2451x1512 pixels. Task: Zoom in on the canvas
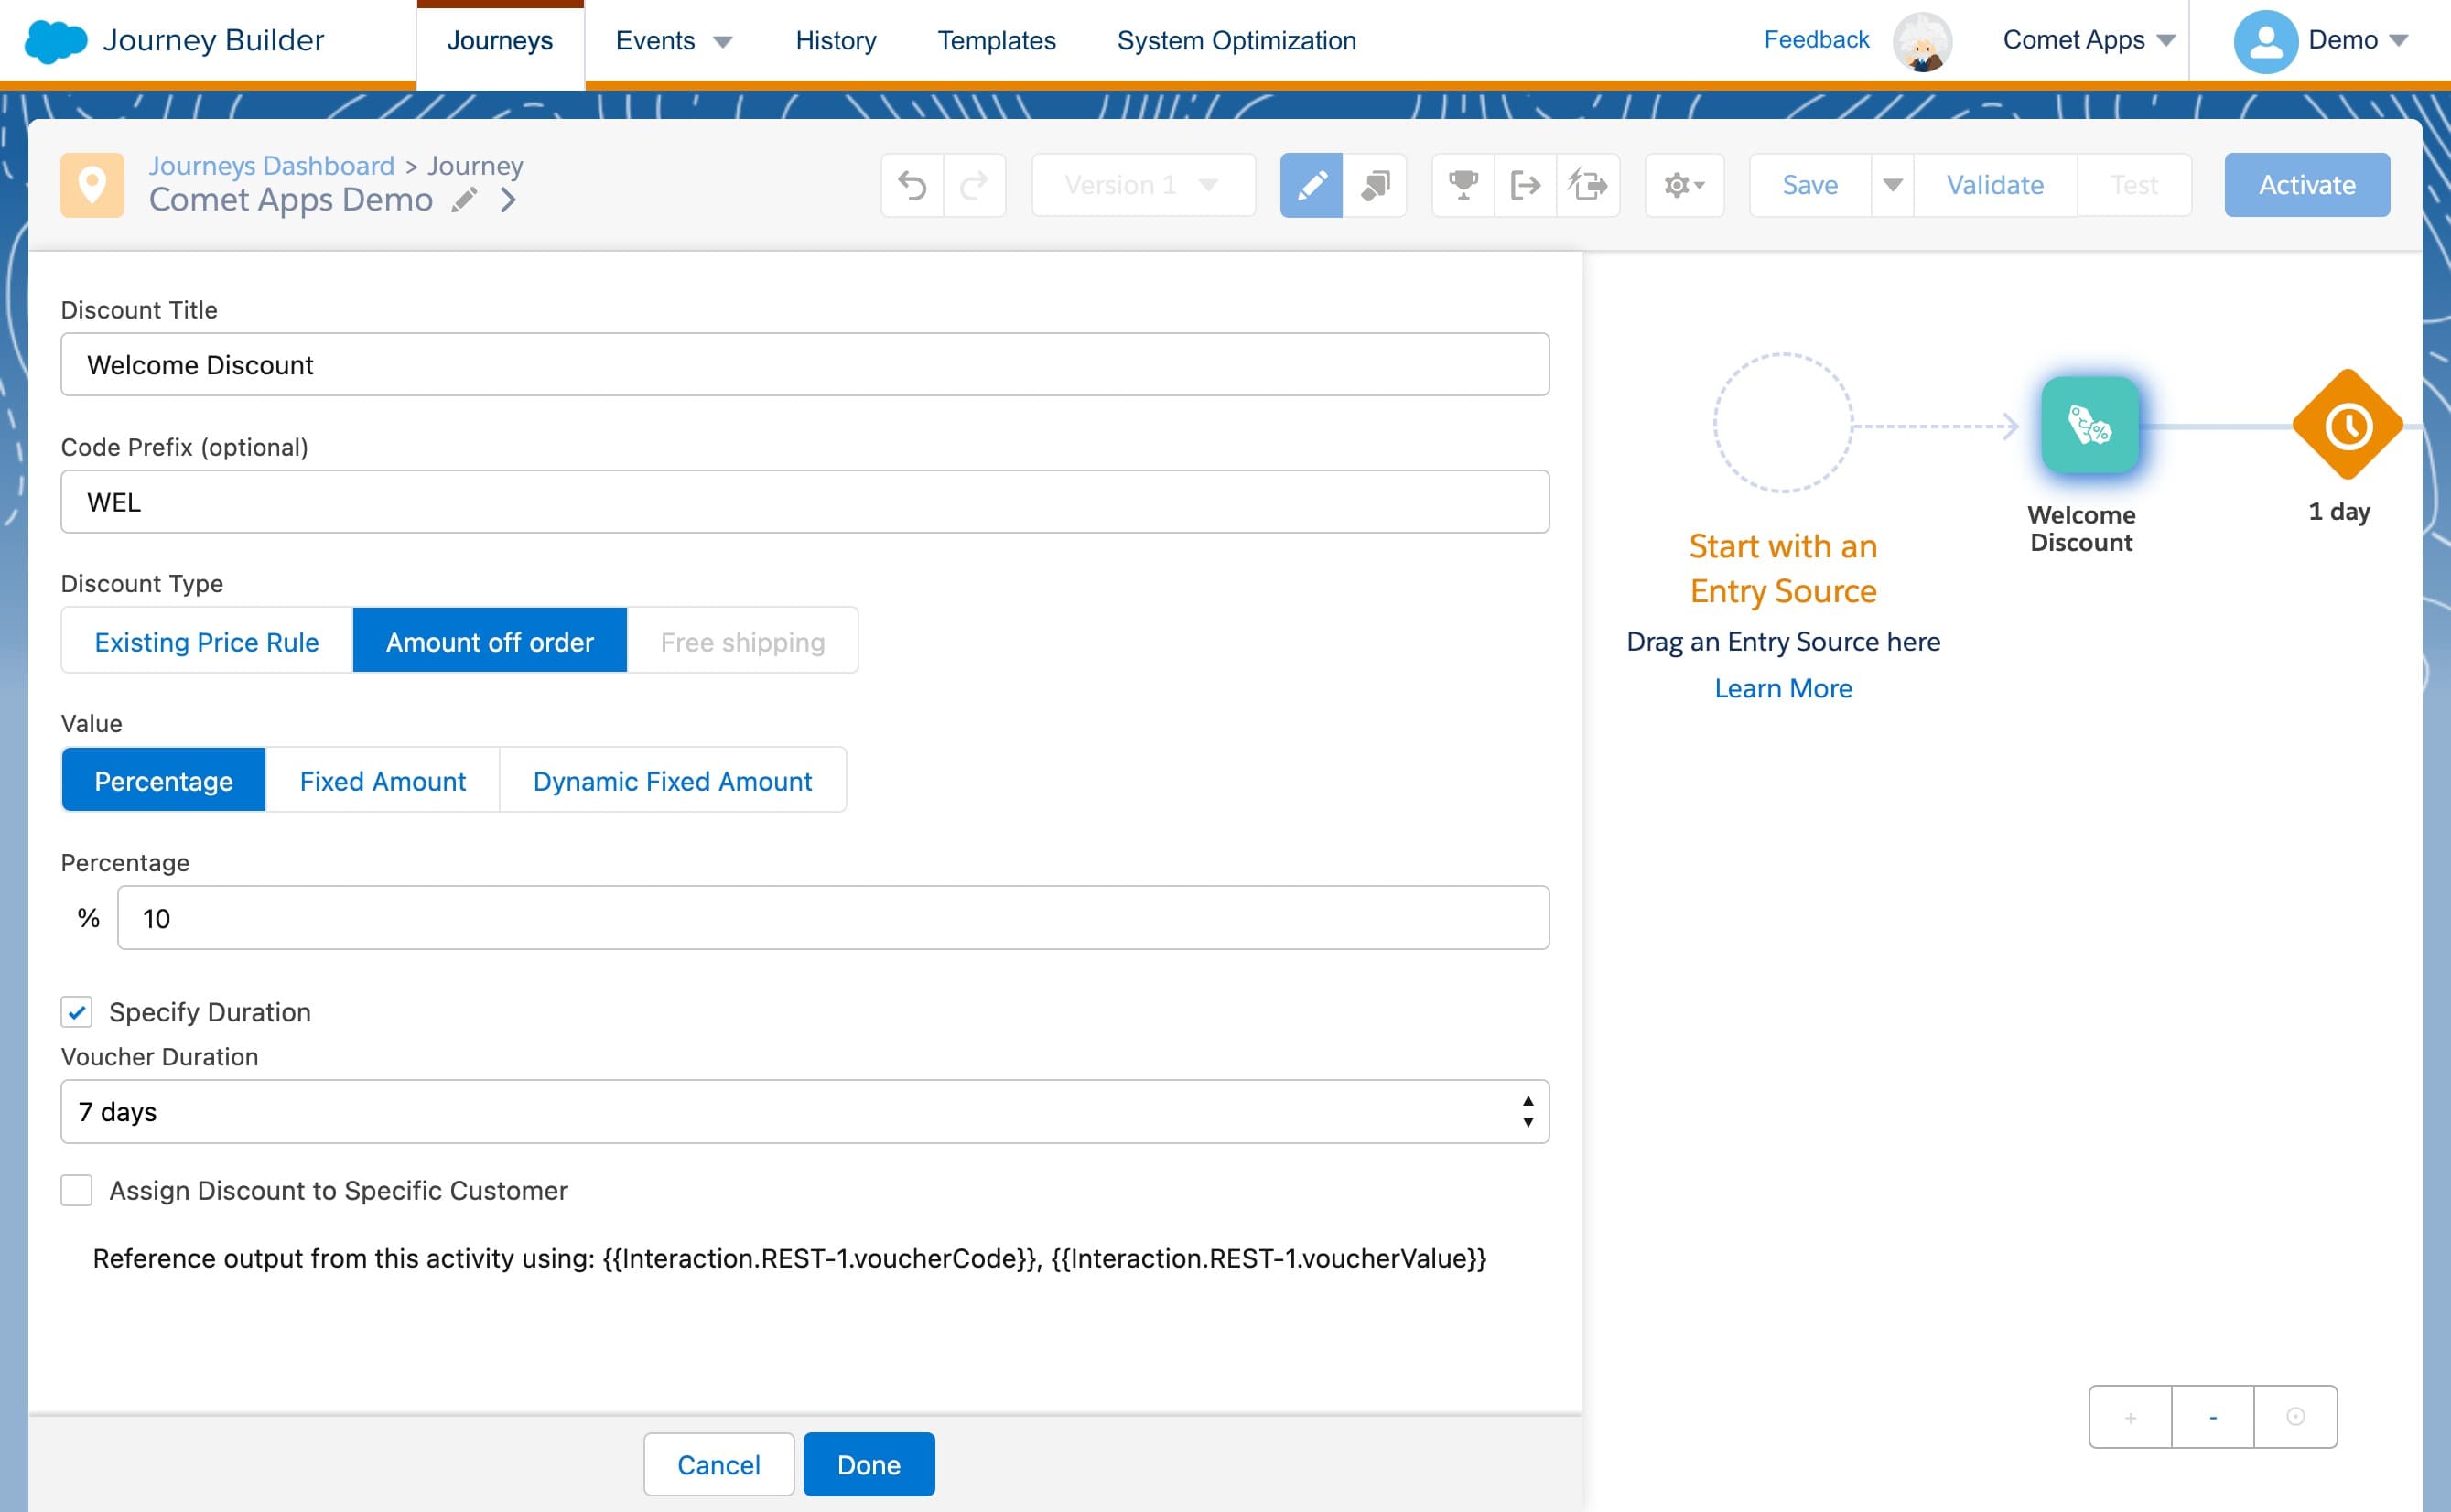pyautogui.click(x=2130, y=1417)
